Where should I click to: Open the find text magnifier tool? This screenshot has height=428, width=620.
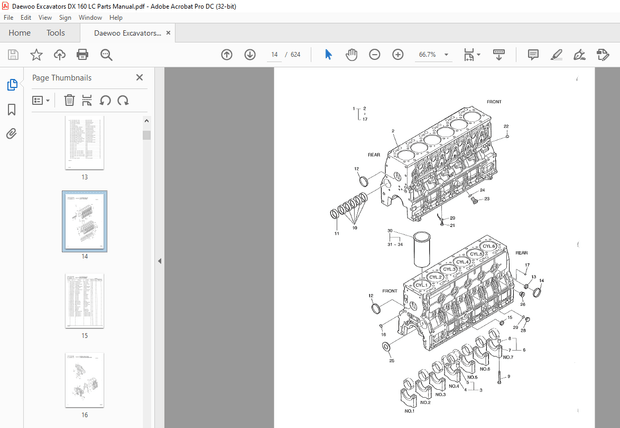click(106, 55)
